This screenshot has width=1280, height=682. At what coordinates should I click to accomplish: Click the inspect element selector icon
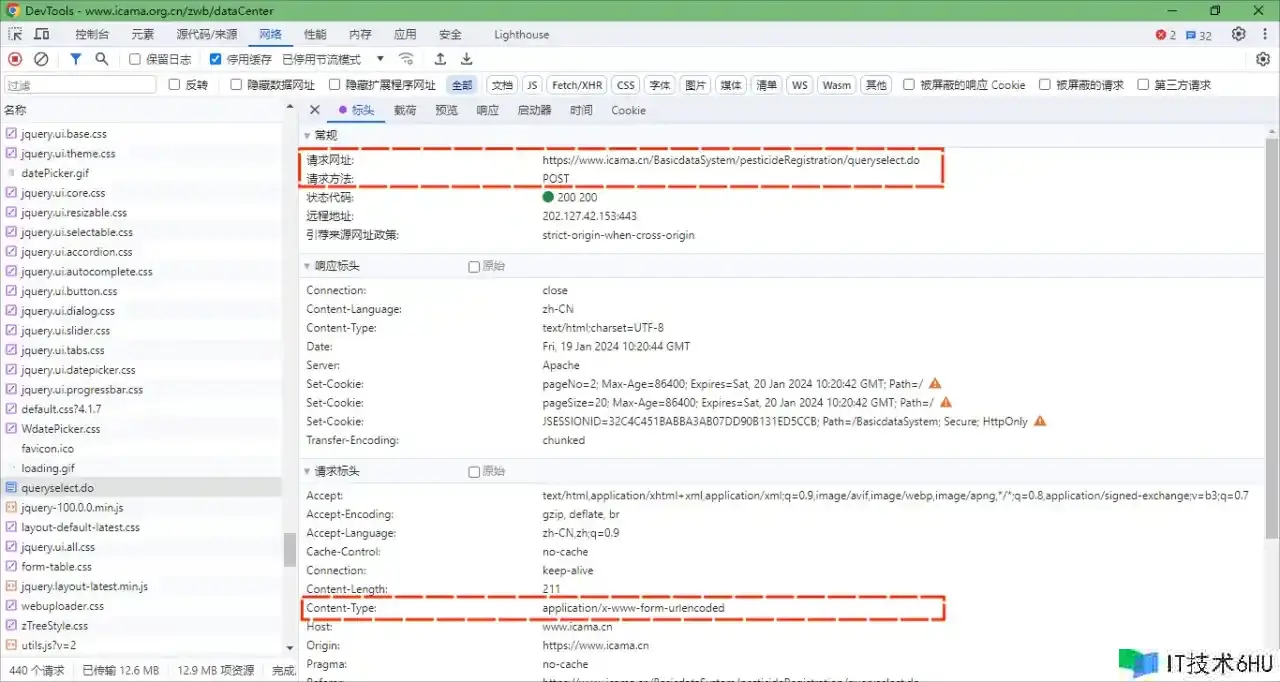click(15, 34)
